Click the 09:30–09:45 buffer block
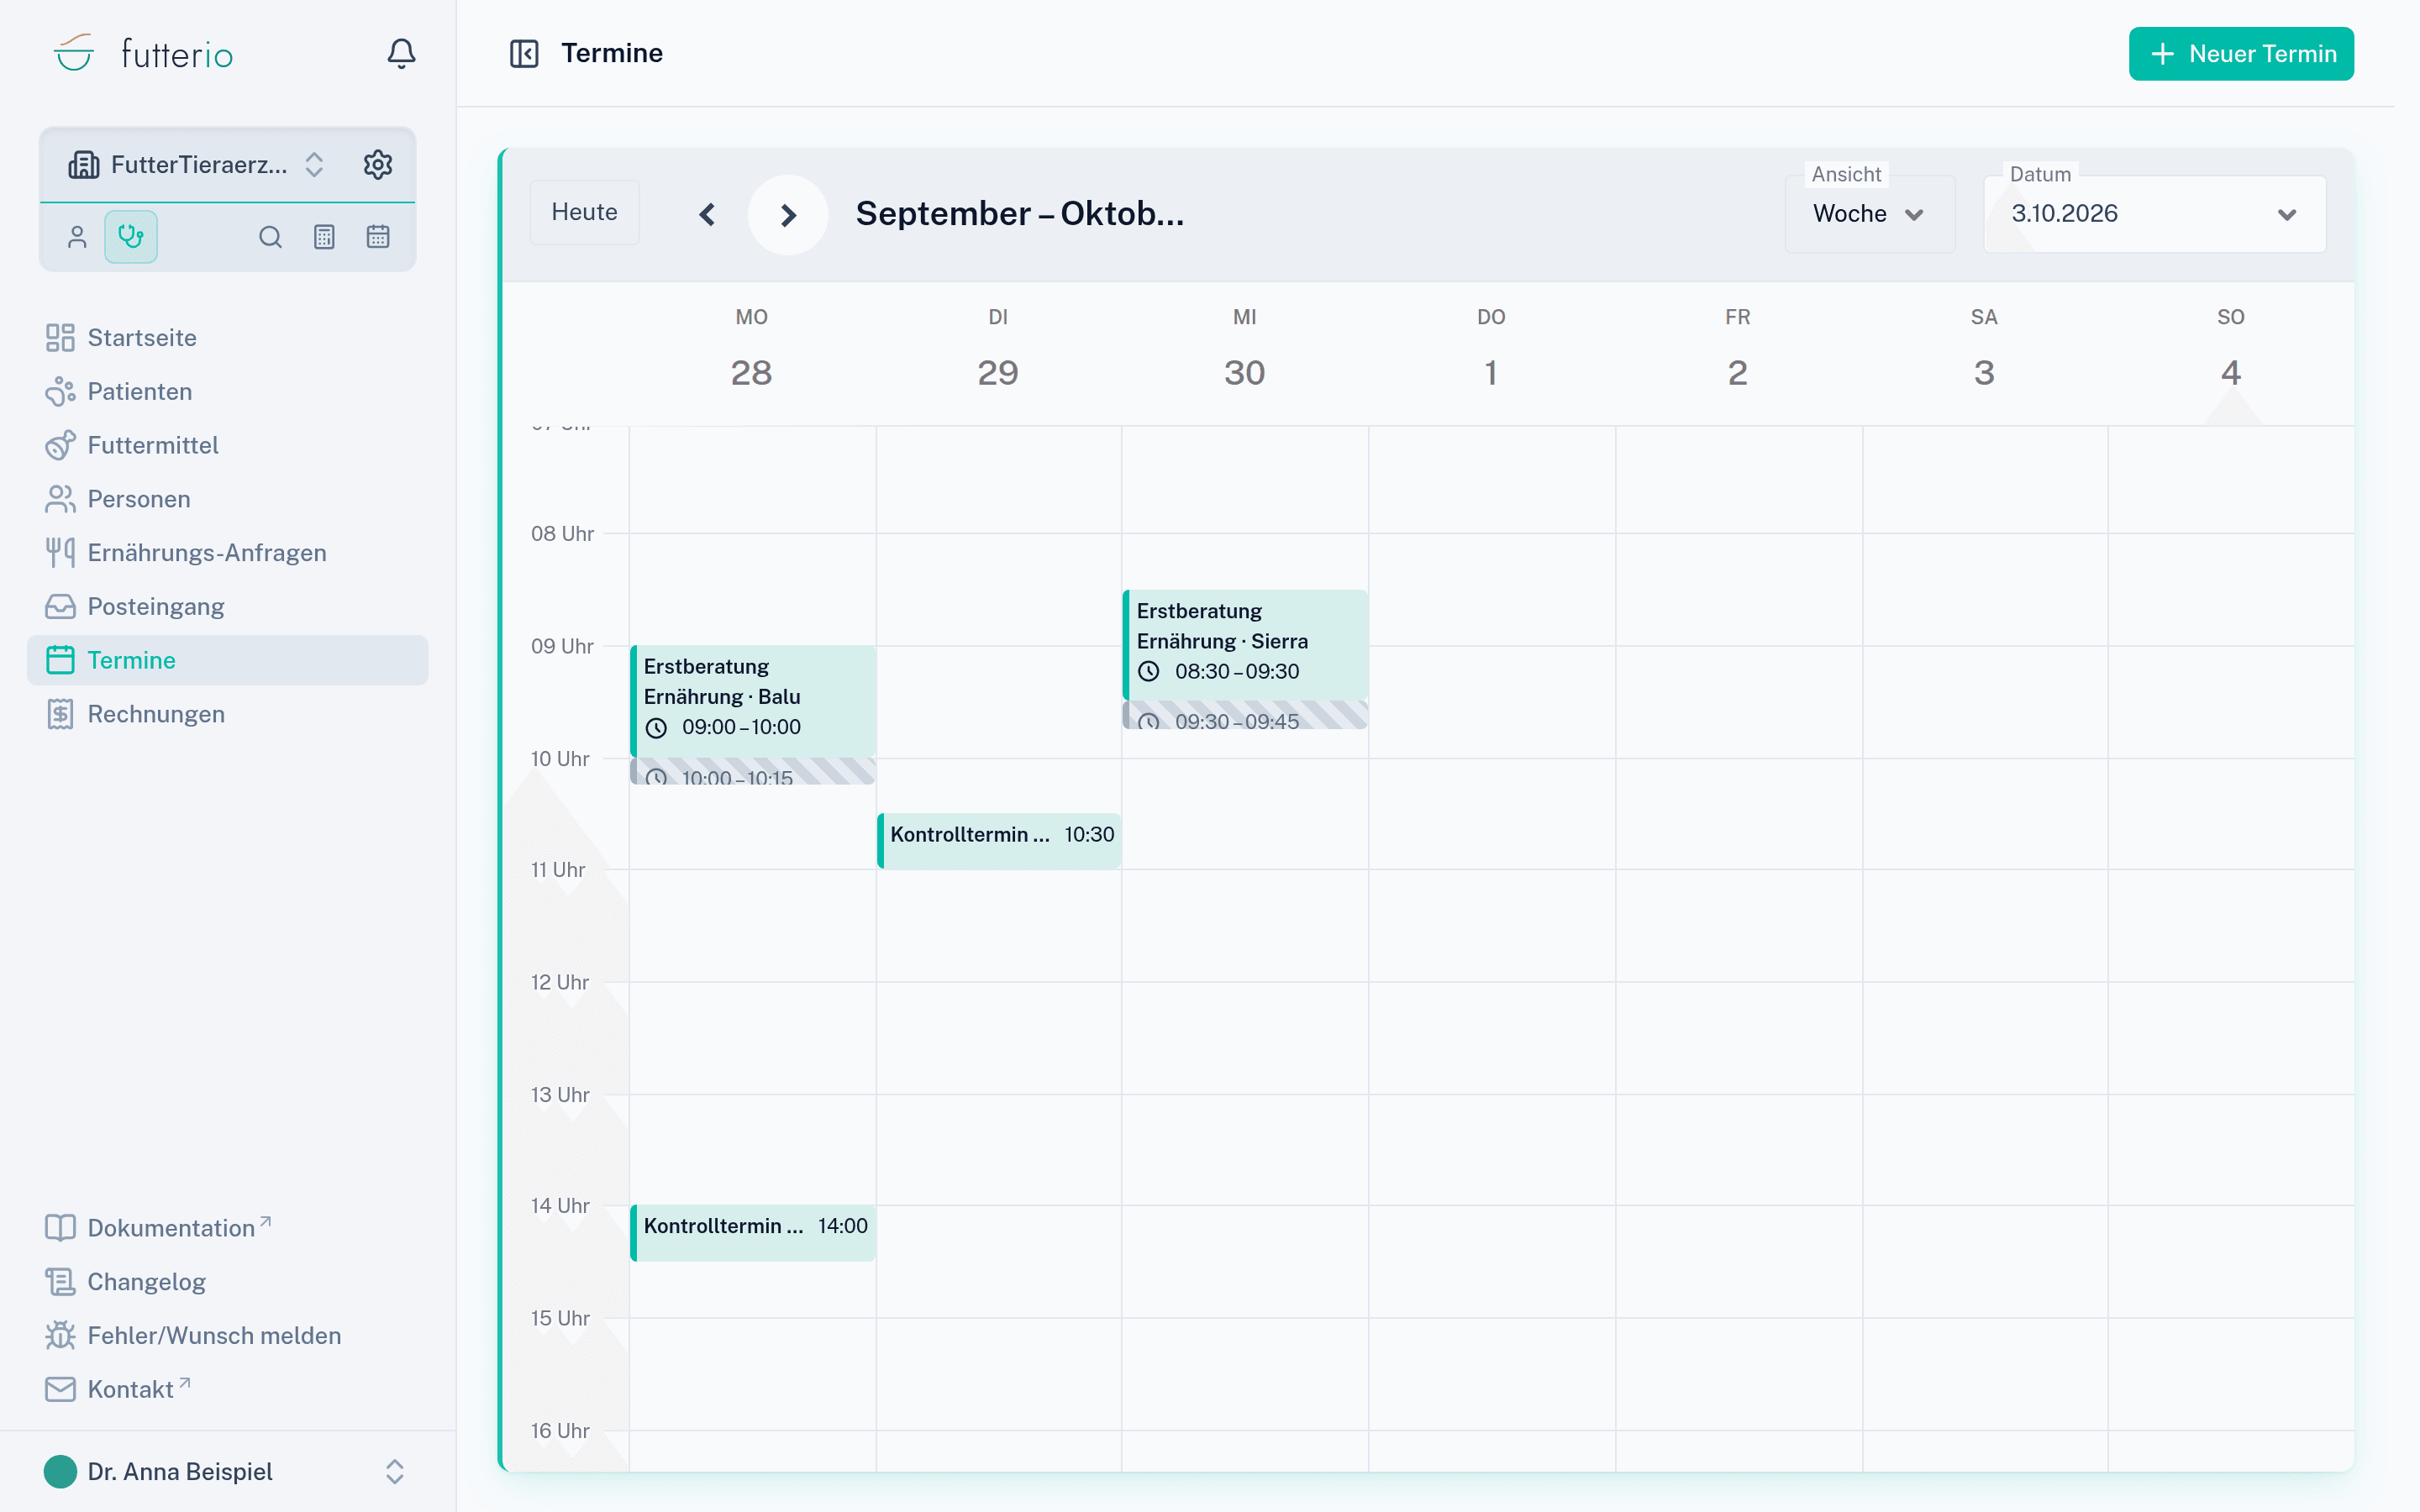This screenshot has width=2420, height=1512. click(1245, 715)
